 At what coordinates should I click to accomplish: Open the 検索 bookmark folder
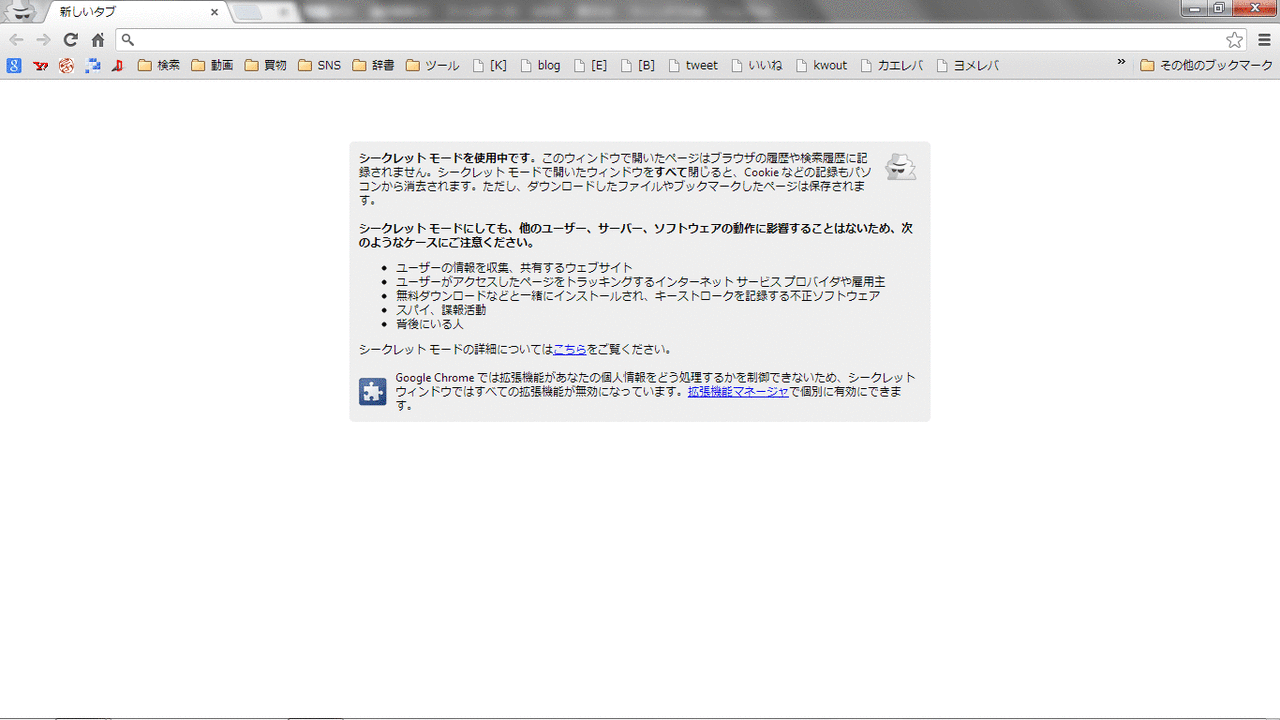(159, 66)
